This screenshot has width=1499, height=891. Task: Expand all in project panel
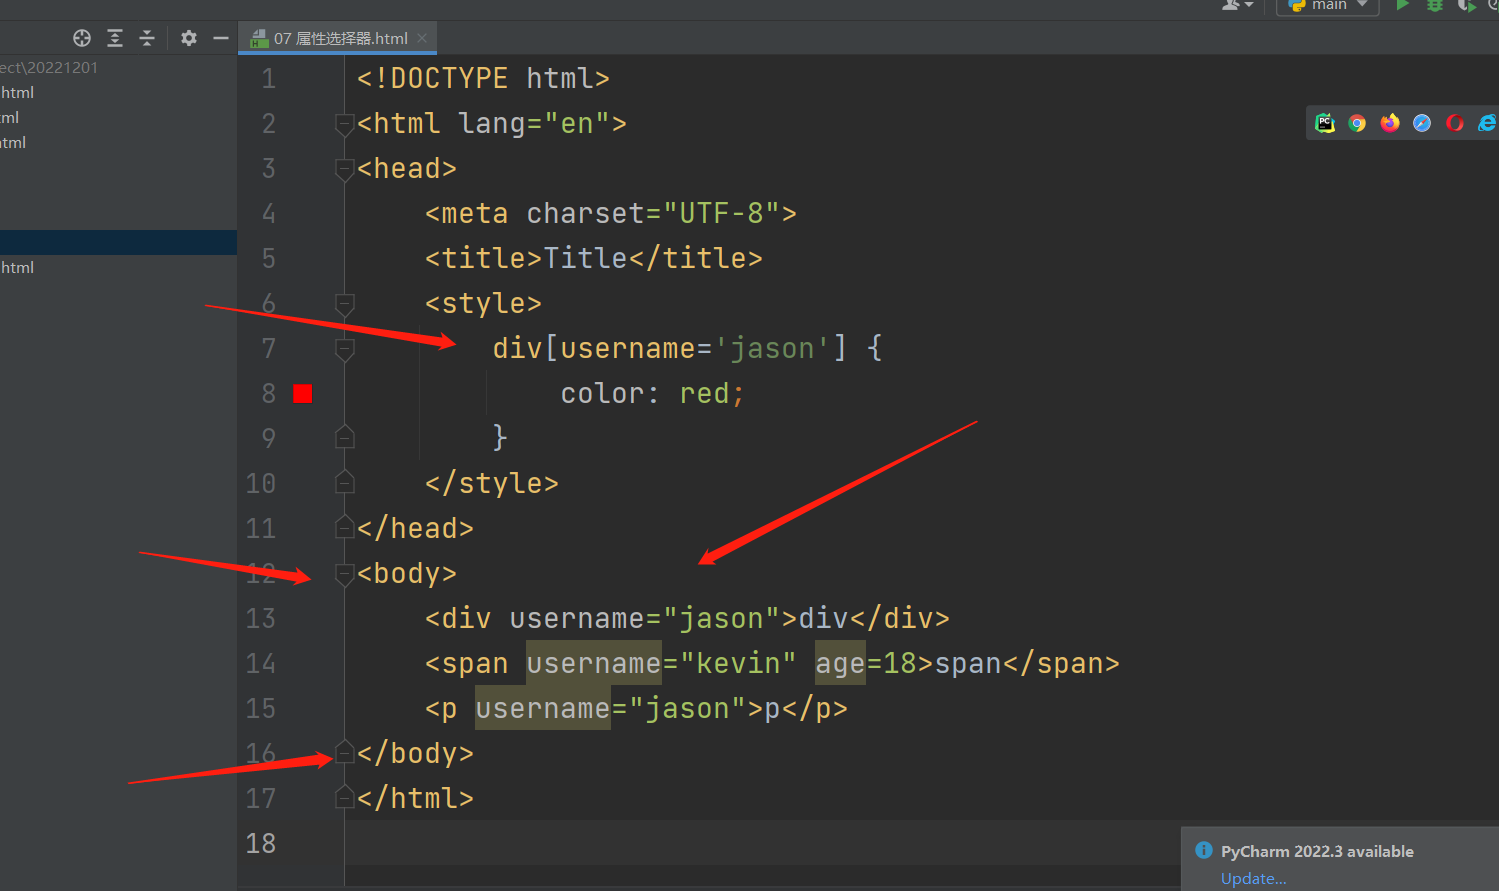click(115, 38)
